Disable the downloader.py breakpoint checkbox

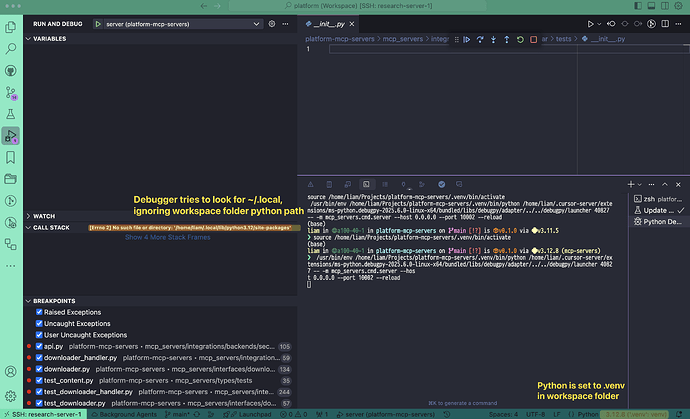click(39, 369)
